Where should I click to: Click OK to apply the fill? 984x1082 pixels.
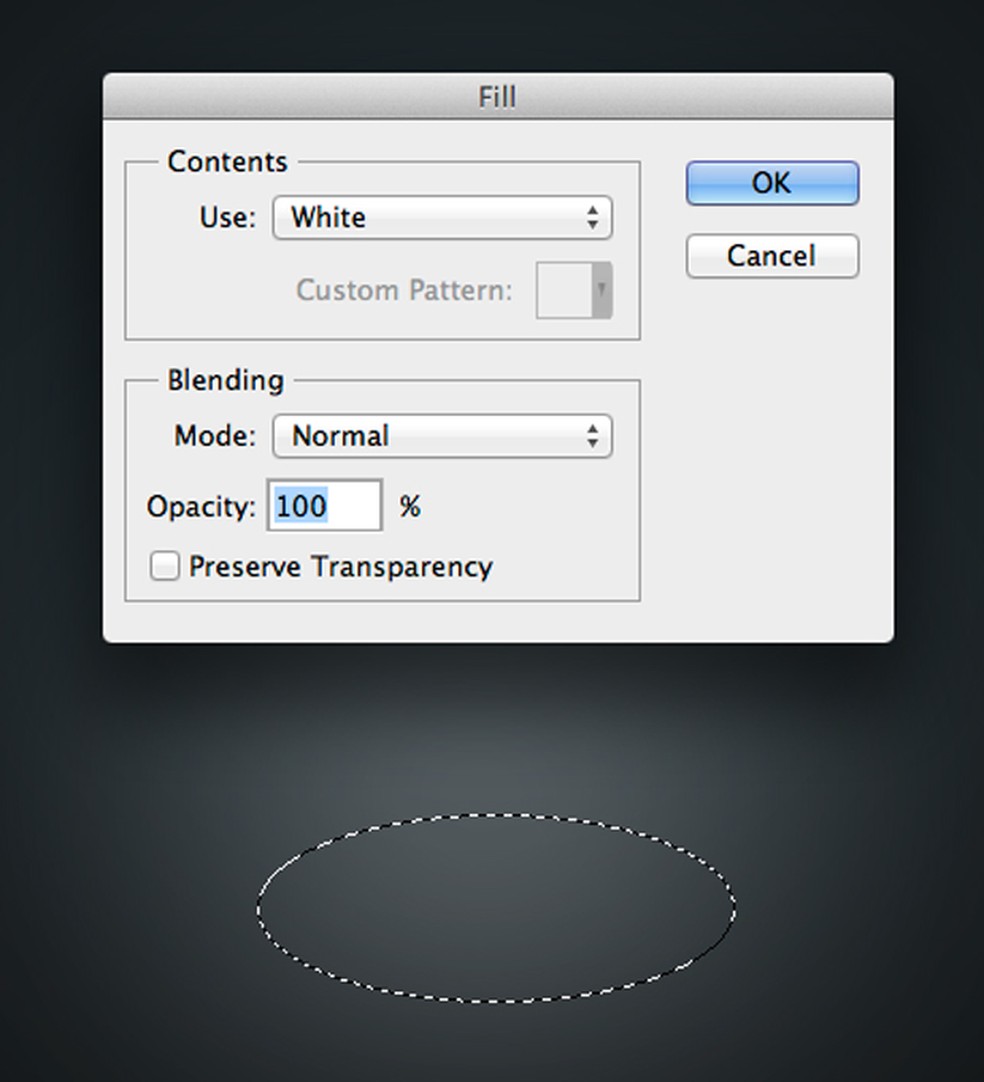tap(771, 183)
